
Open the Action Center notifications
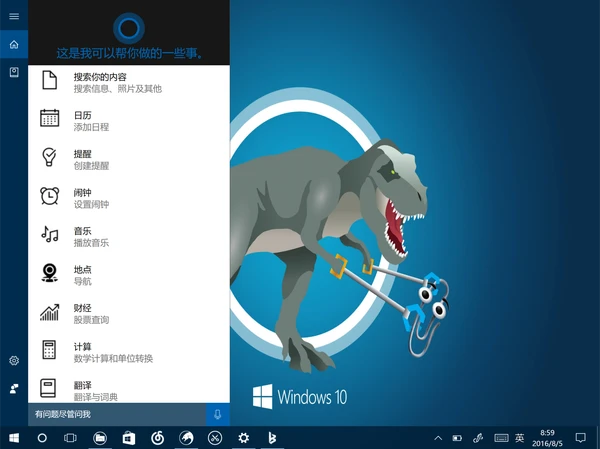point(580,438)
